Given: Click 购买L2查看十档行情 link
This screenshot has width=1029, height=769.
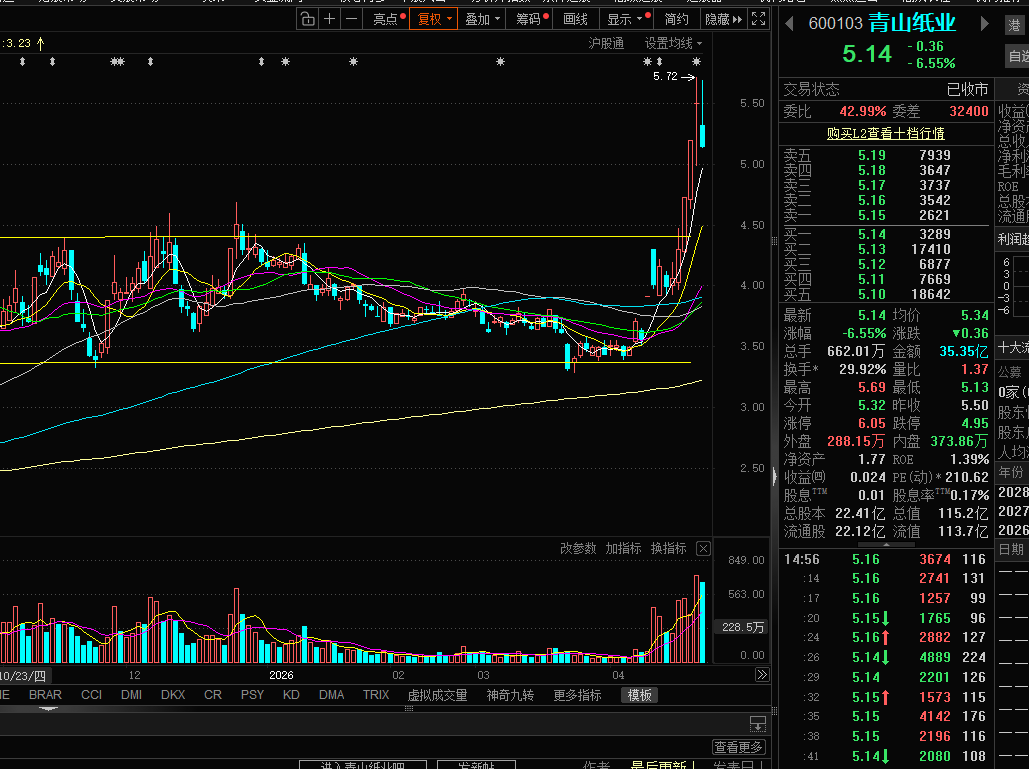Looking at the screenshot, I should point(885,133).
